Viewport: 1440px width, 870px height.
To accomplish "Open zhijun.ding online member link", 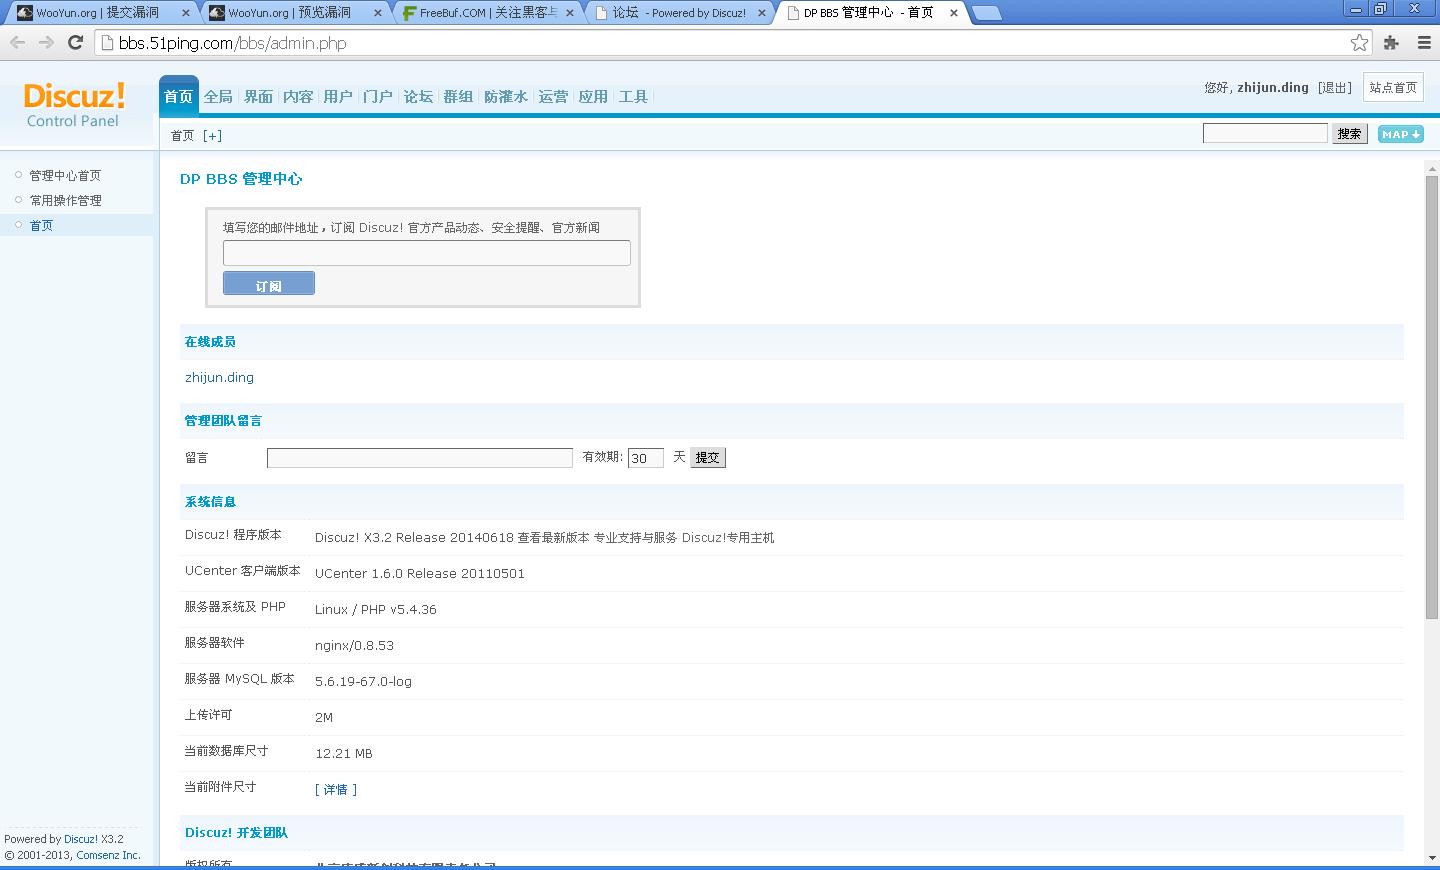I will coord(219,377).
